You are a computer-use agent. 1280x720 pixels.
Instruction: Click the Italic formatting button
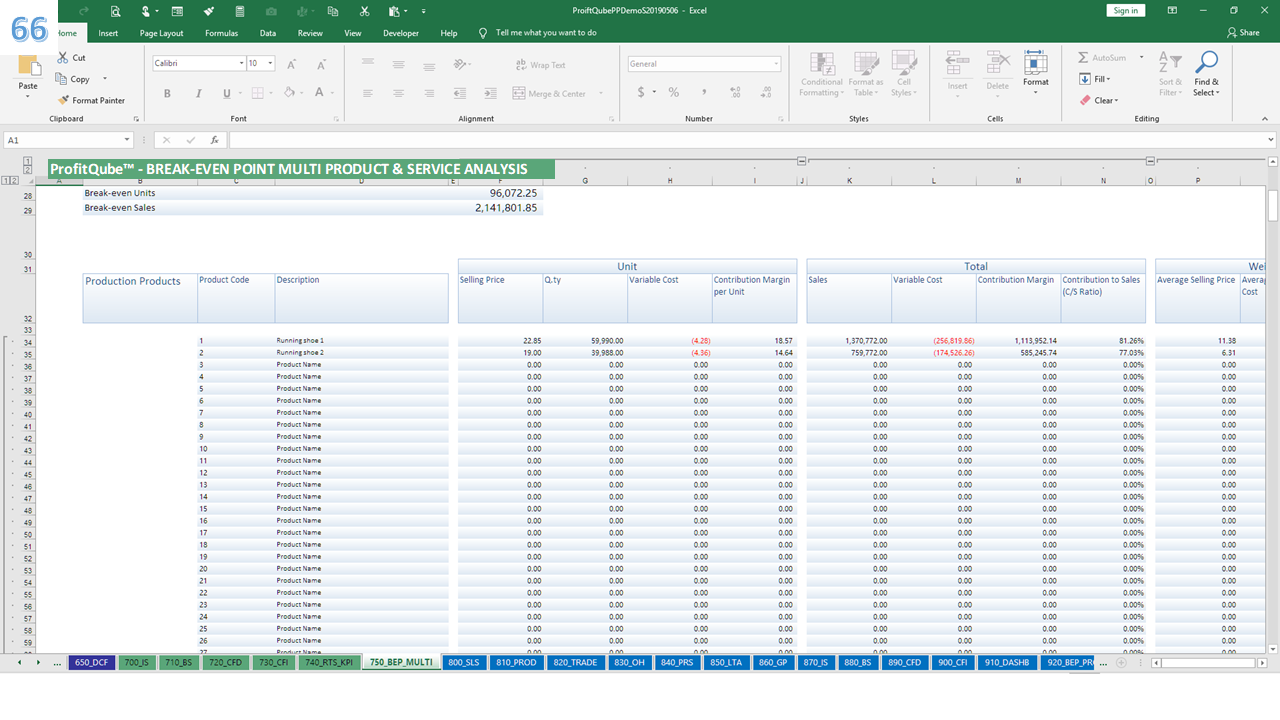197,93
